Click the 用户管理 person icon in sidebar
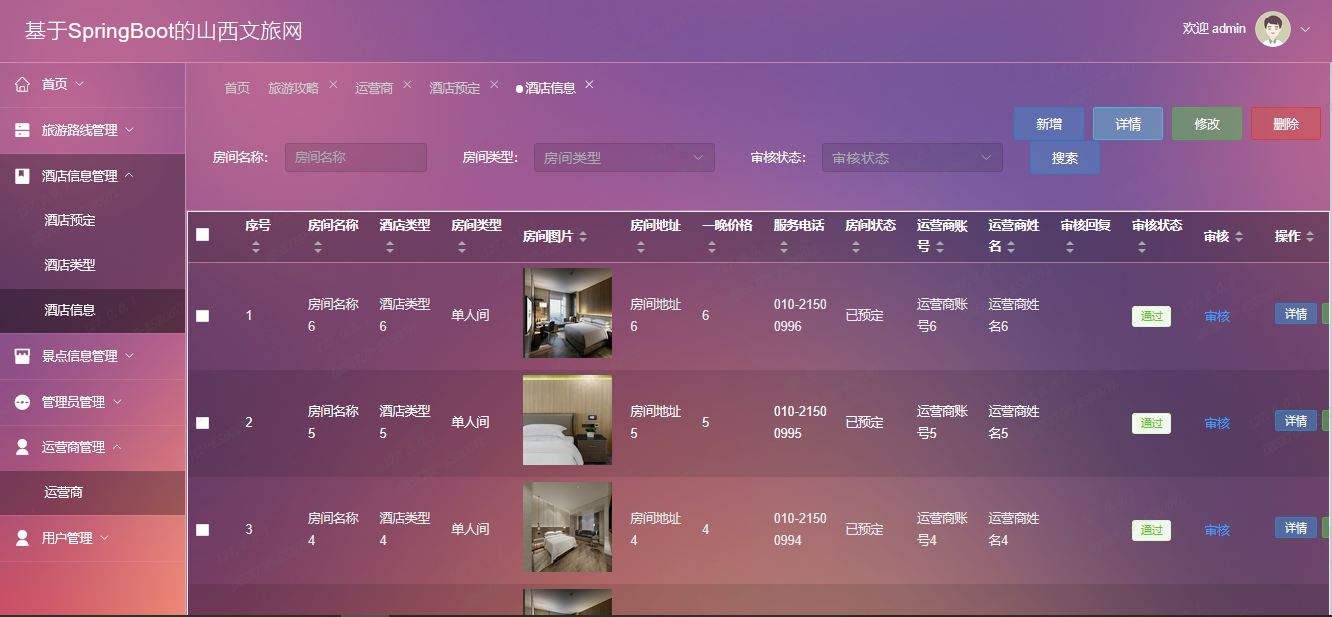1332x617 pixels. [x=22, y=538]
